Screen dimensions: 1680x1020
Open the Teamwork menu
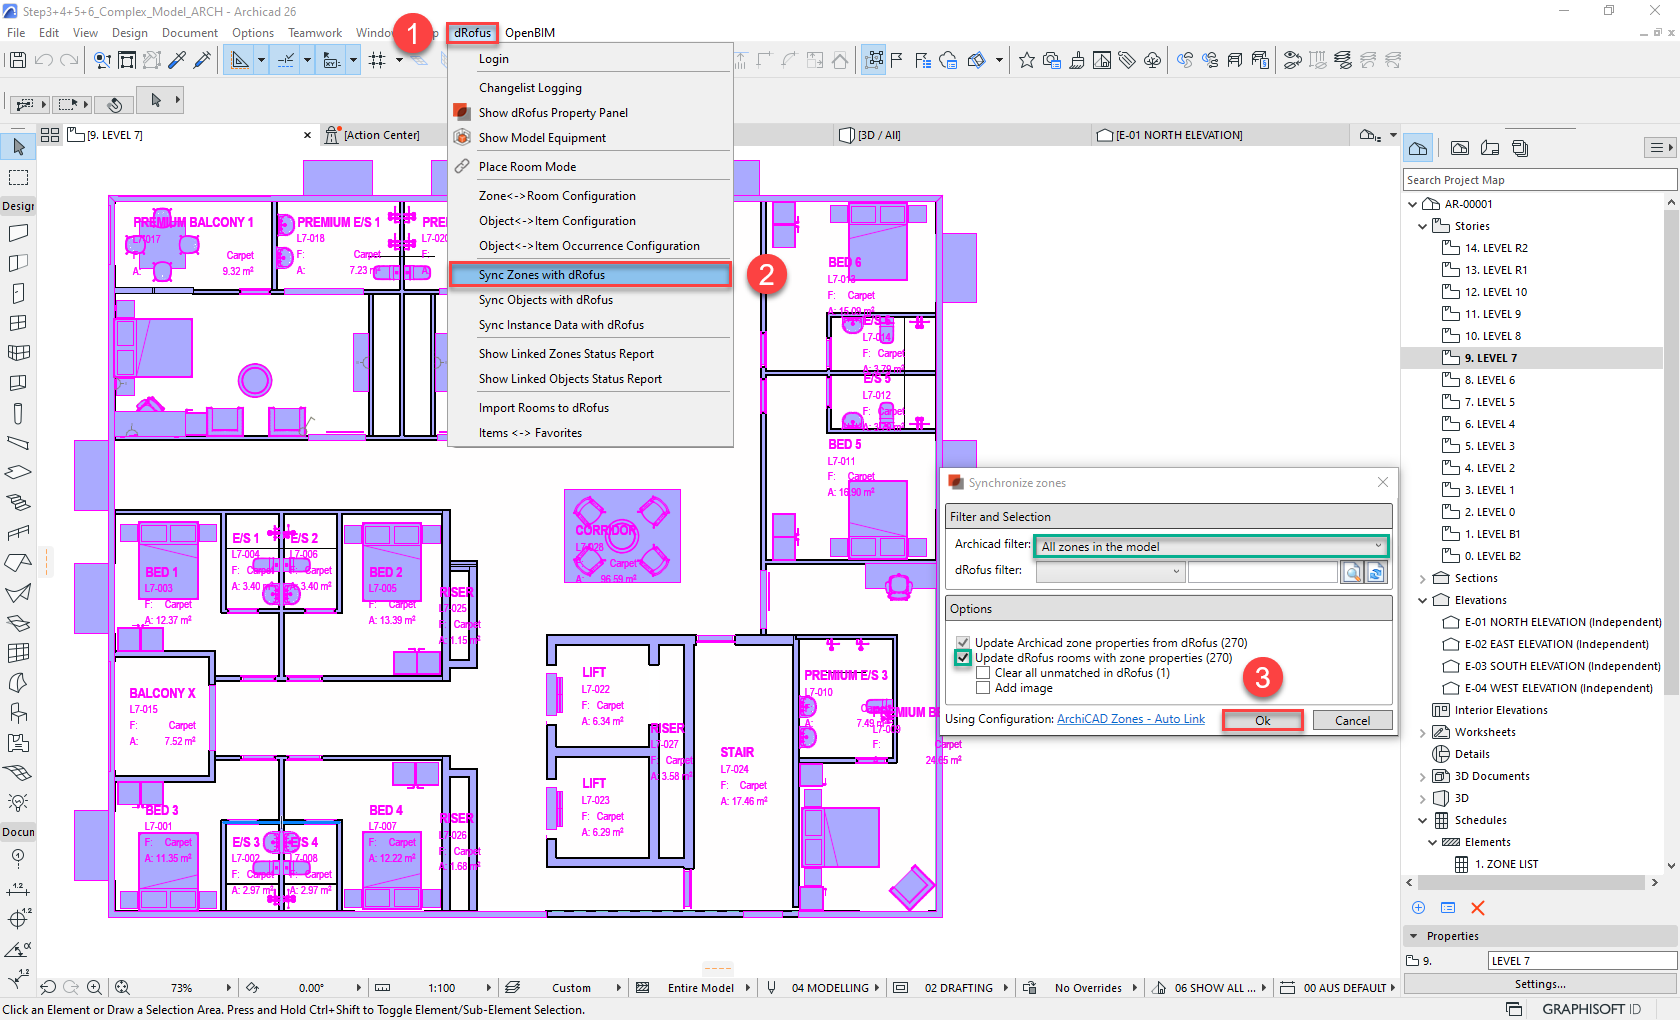coord(314,32)
